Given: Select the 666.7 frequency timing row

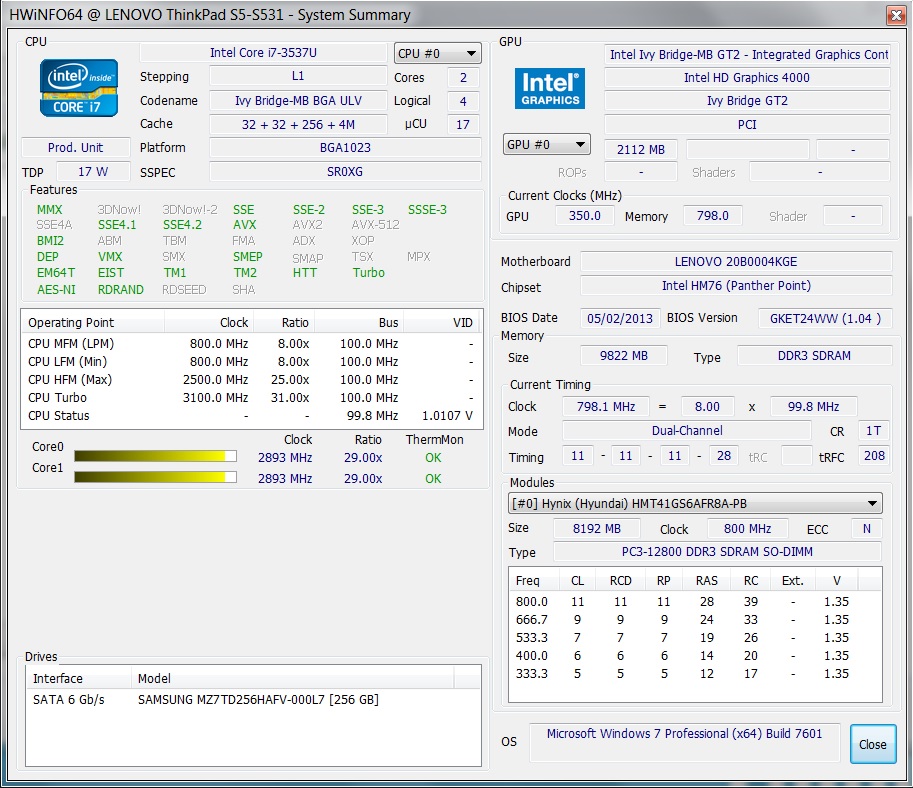Looking at the screenshot, I should click(695, 620).
